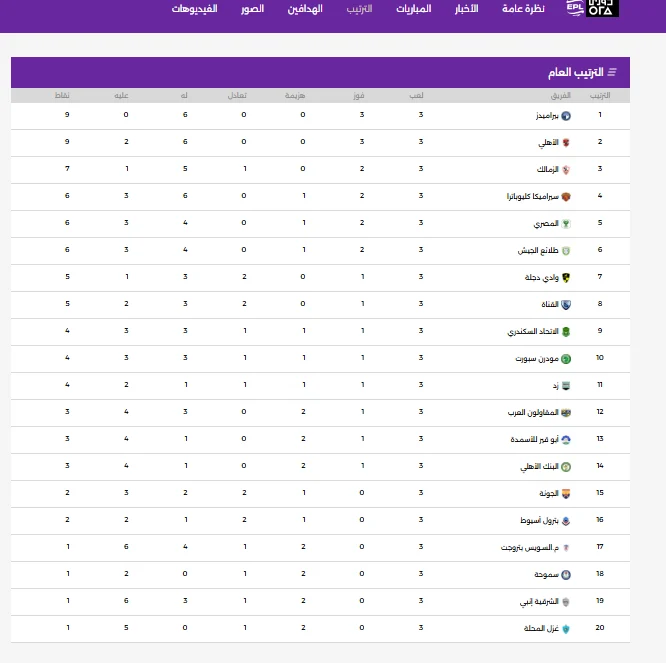
Task: Click the سموحة team crest
Action: [x=566, y=575]
